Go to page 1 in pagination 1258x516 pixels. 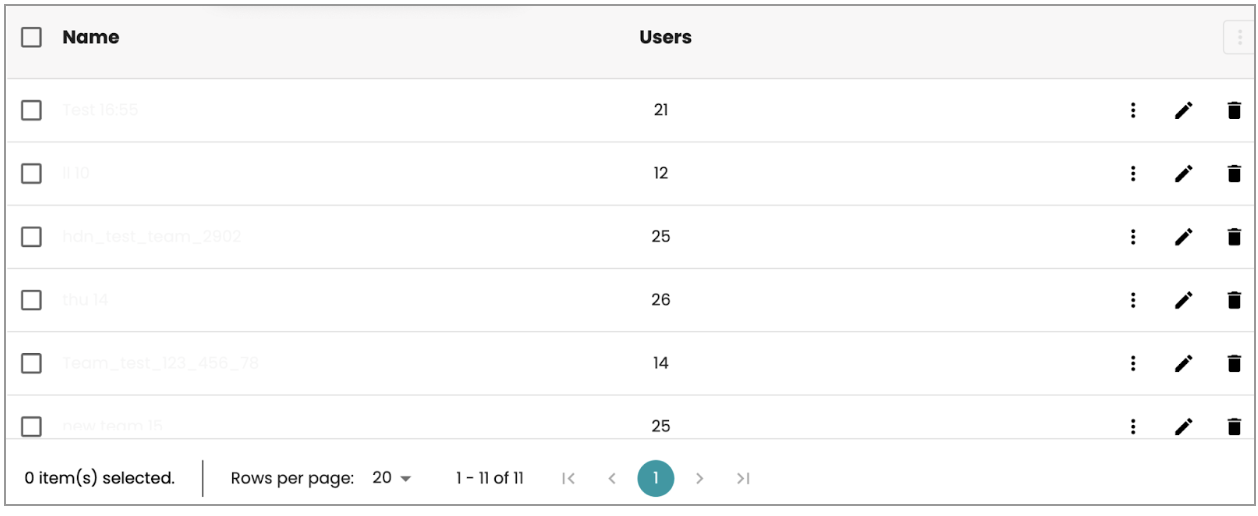pos(655,478)
